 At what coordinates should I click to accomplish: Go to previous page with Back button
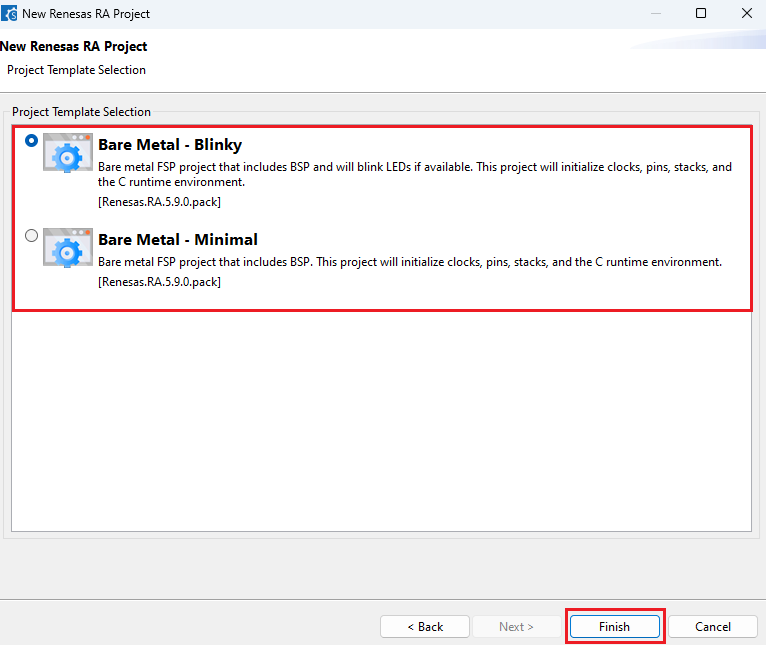coord(425,627)
